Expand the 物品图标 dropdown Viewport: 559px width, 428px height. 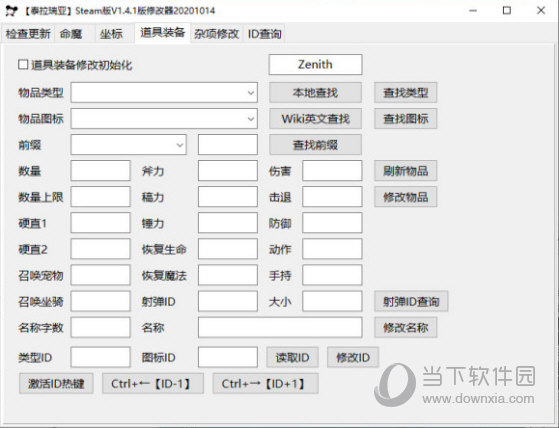click(251, 119)
